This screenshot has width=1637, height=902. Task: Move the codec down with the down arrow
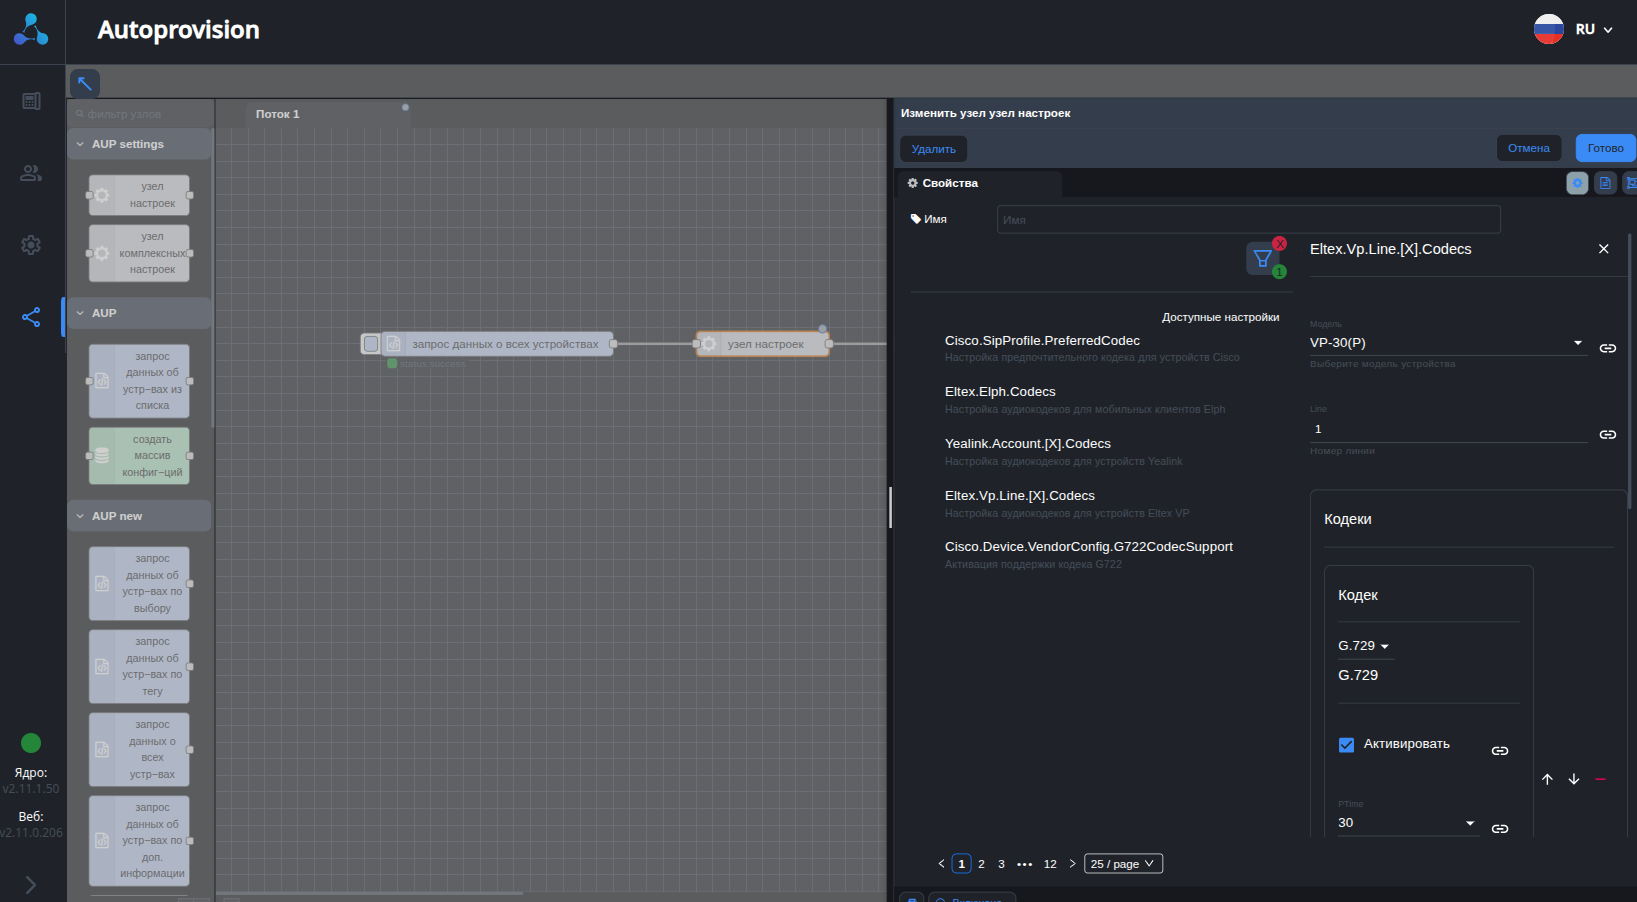click(x=1574, y=779)
